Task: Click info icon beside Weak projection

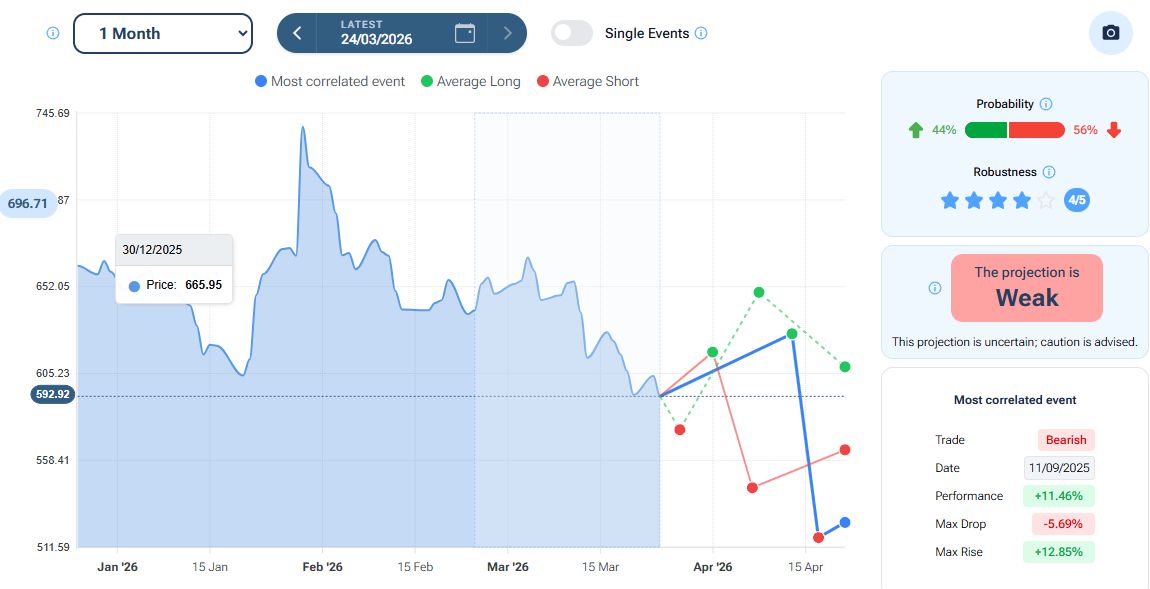Action: coord(935,288)
